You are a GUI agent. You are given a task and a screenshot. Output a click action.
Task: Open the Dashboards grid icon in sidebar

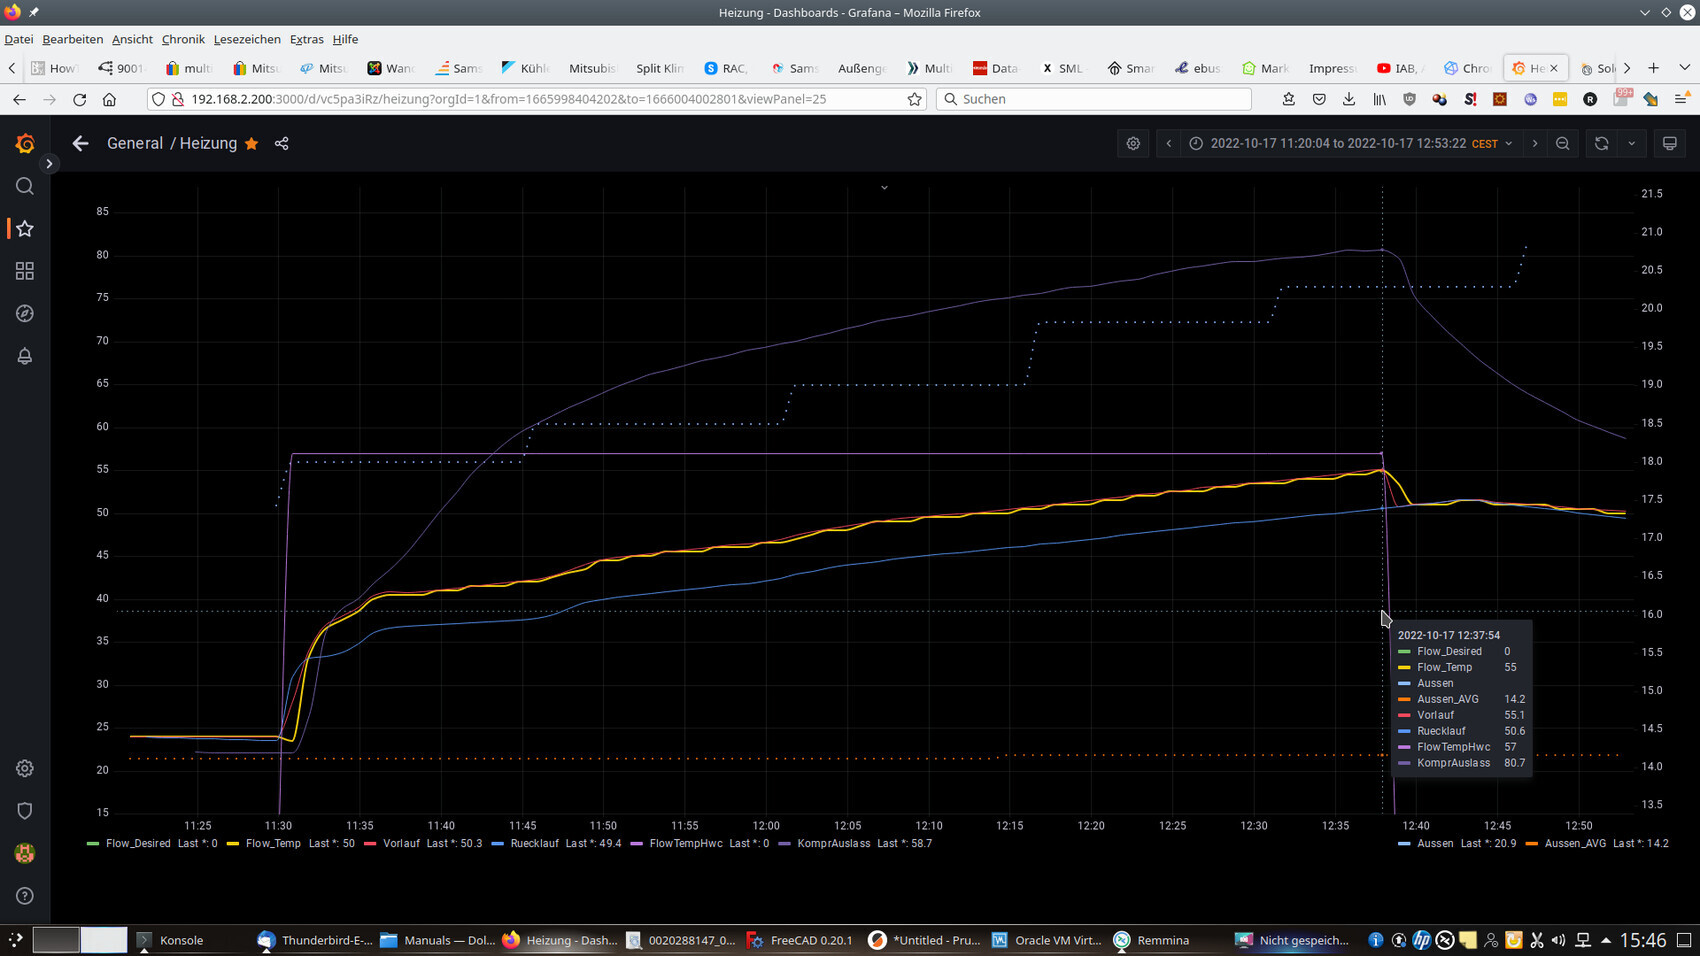(25, 271)
